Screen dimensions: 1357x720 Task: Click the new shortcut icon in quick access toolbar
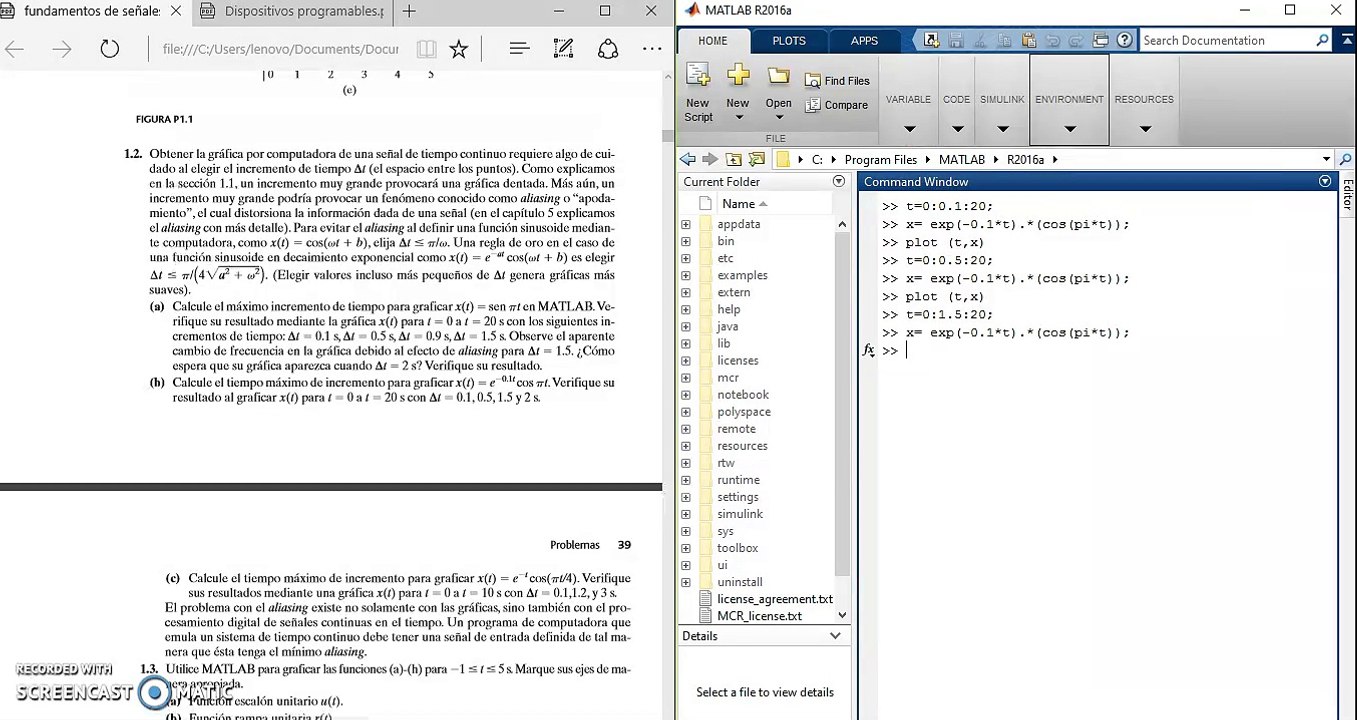pos(932,40)
